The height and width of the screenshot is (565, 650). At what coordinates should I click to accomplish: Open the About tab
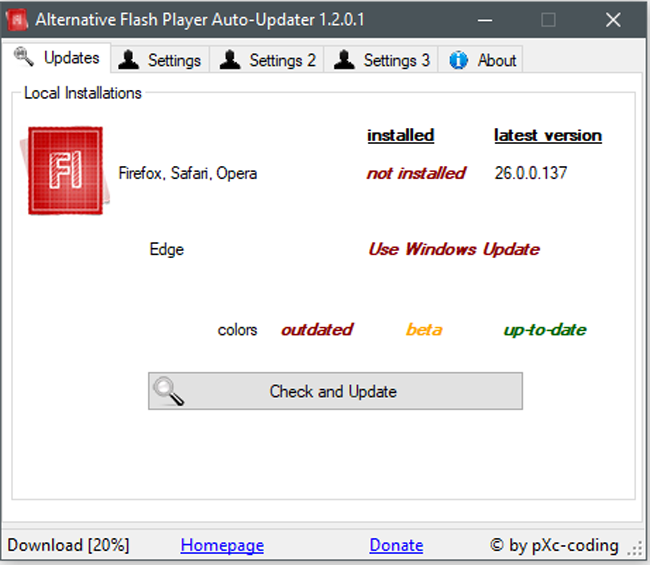[x=480, y=61]
